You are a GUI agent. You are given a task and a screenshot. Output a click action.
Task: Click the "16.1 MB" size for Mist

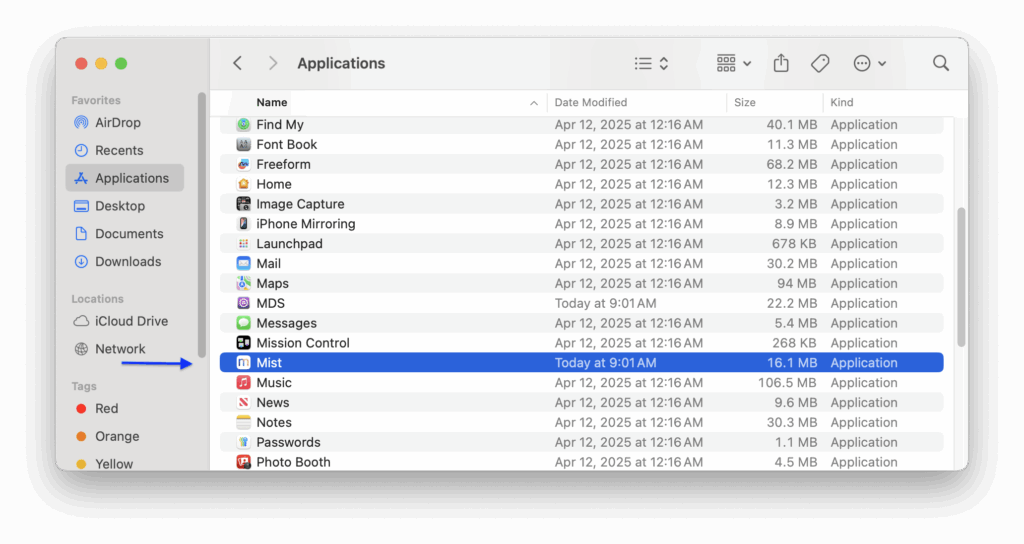click(792, 362)
